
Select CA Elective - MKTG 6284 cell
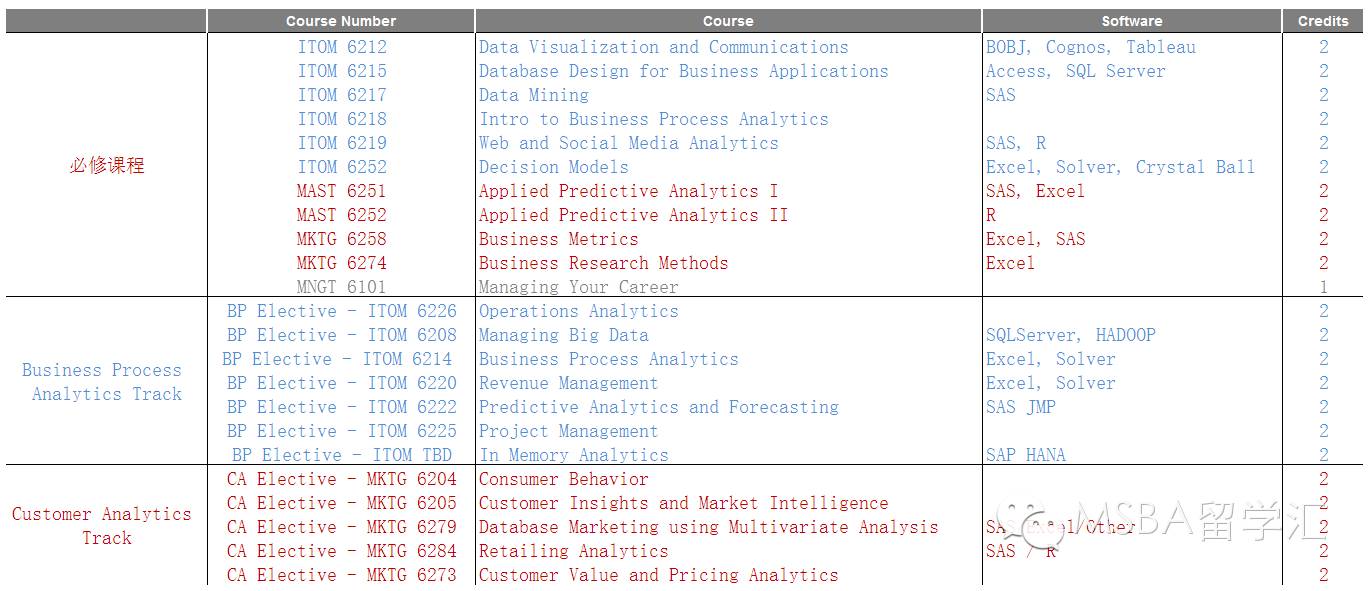pyautogui.click(x=342, y=551)
